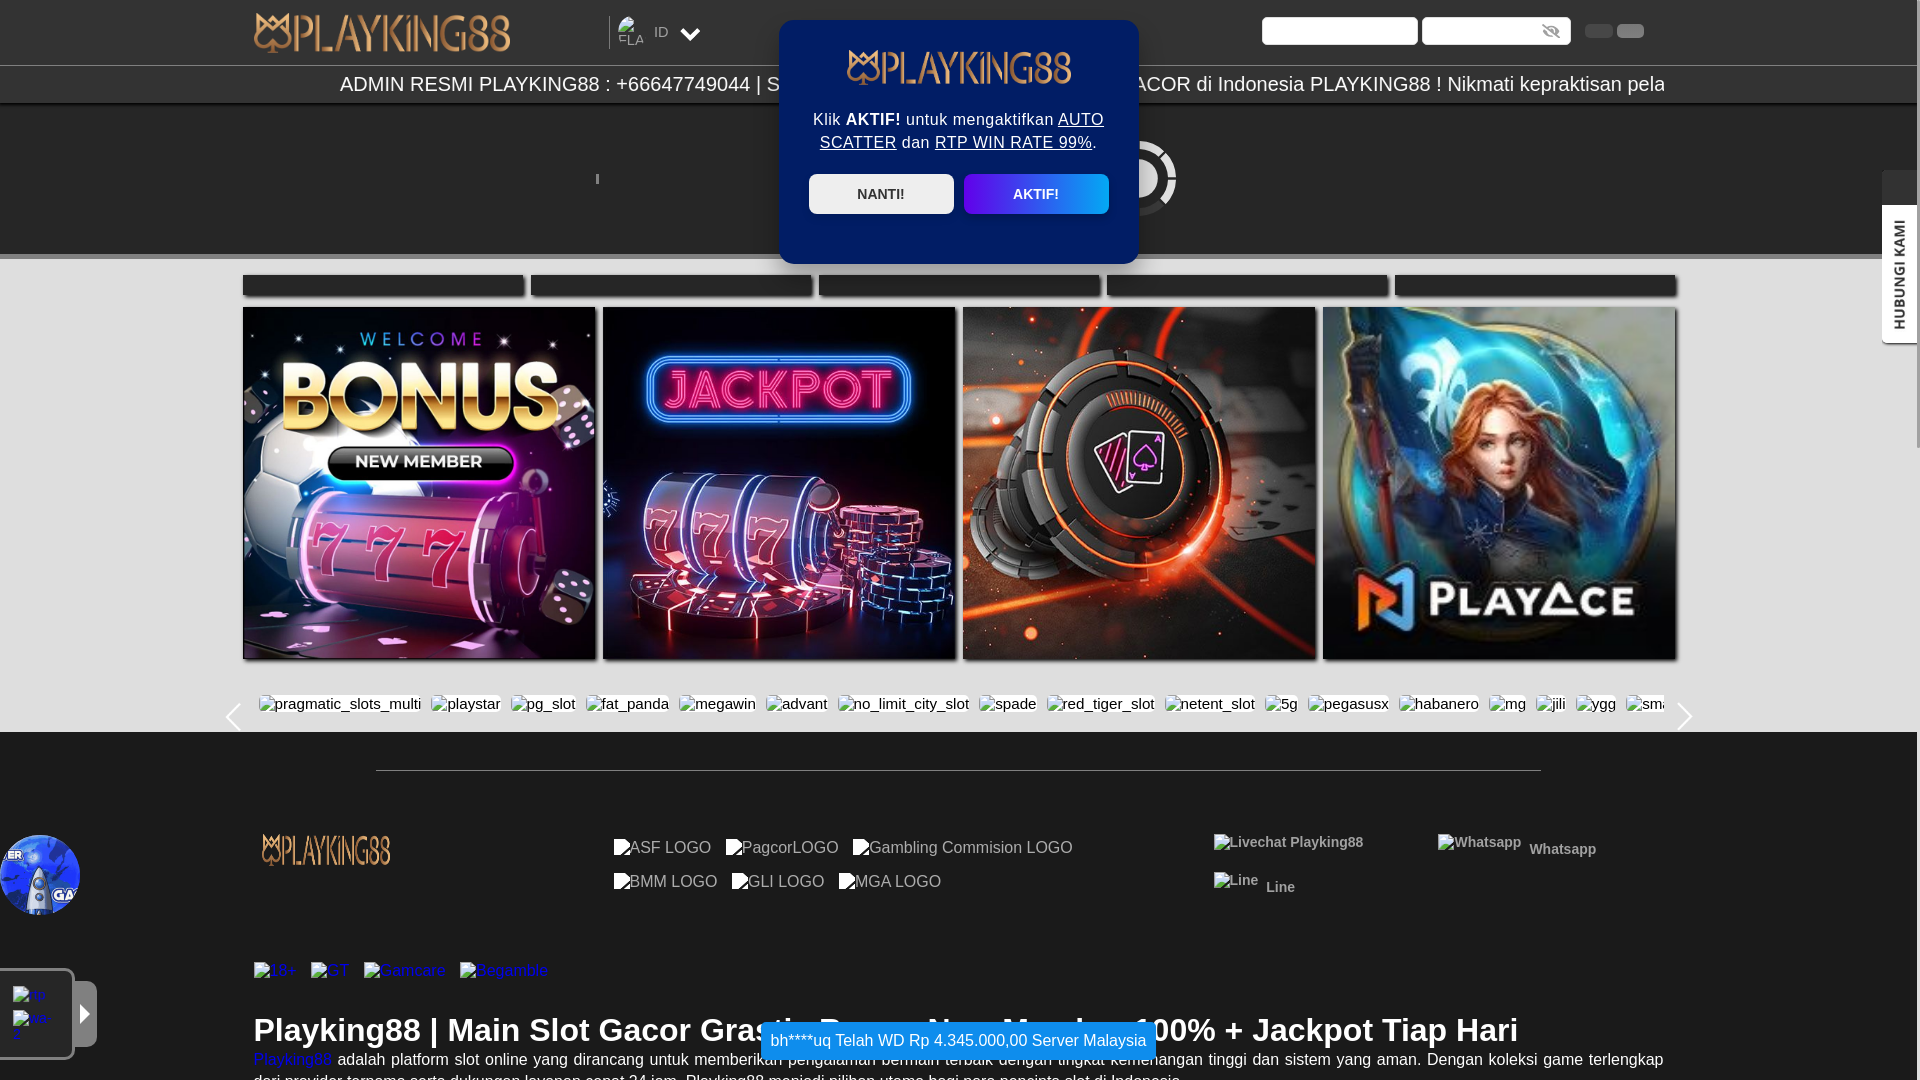Click the 18+ badge icon
This screenshot has height=1080, width=1920.
pos(275,971)
